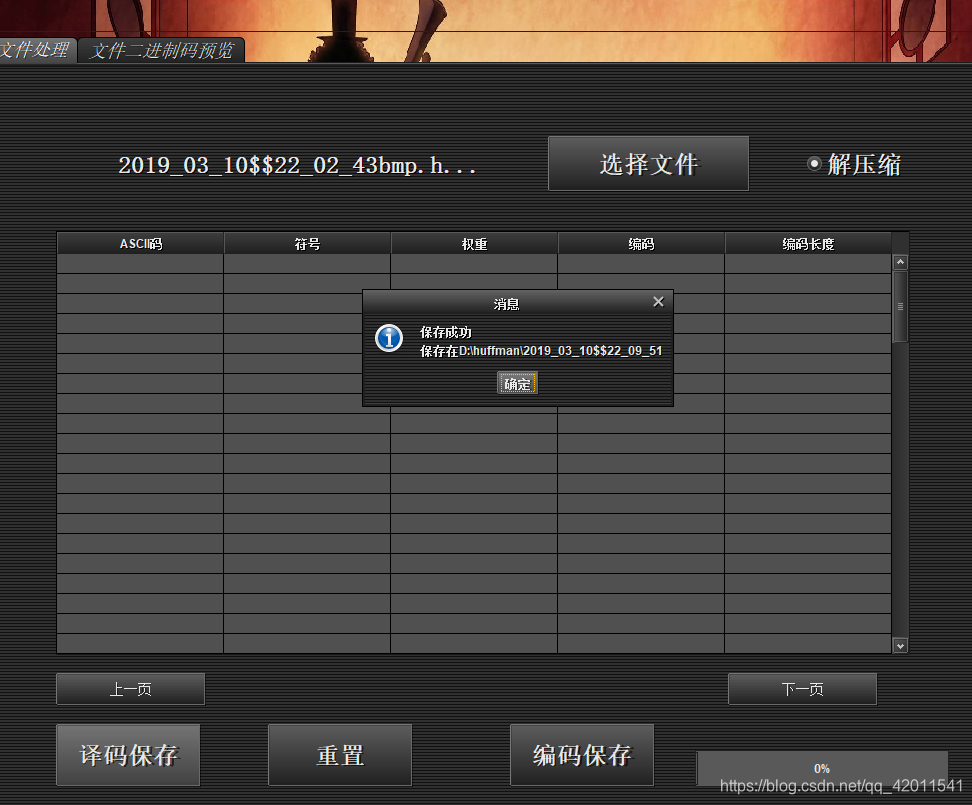The height and width of the screenshot is (805, 972).
Task: Click the 选择文件 button
Action: 648,164
